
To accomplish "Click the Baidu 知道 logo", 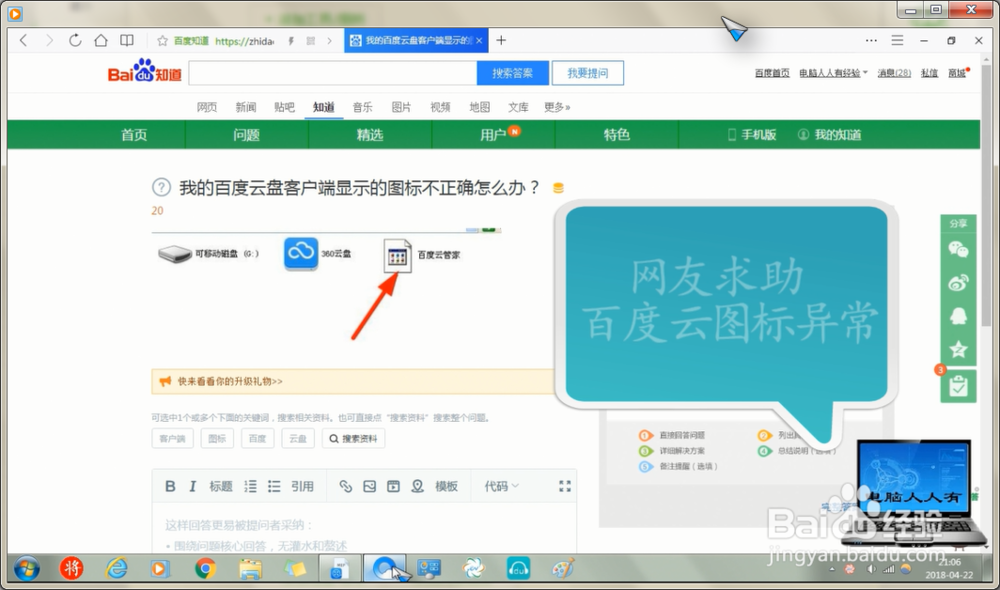I will click(145, 71).
